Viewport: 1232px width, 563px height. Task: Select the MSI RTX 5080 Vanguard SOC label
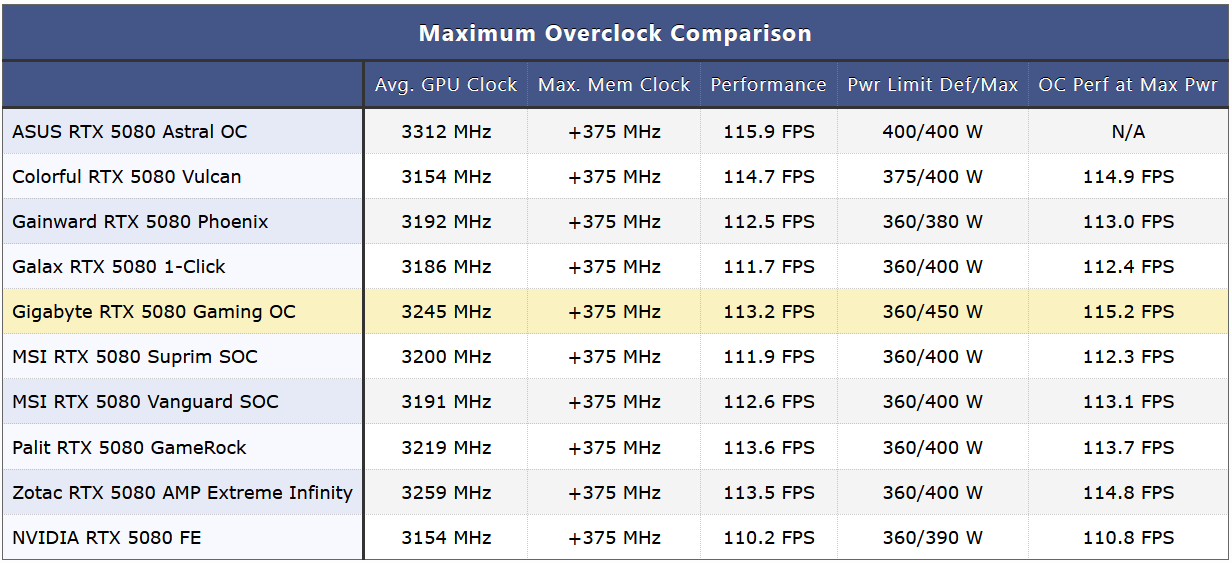pyautogui.click(x=145, y=402)
